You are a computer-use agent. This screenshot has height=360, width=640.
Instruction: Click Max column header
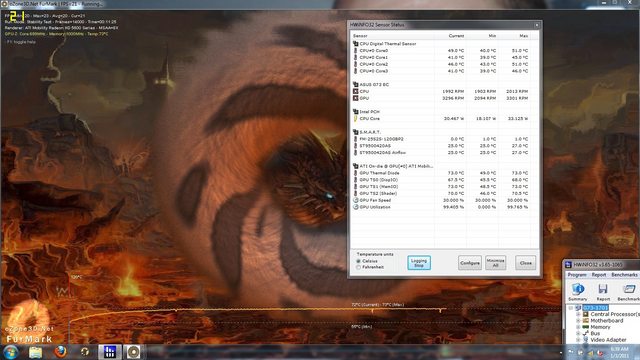[x=514, y=36]
